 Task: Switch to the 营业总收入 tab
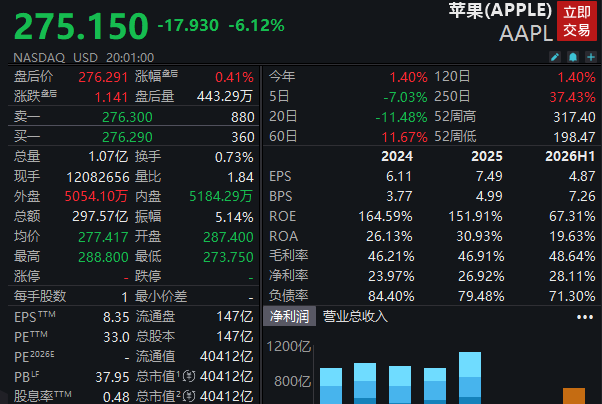point(355,316)
